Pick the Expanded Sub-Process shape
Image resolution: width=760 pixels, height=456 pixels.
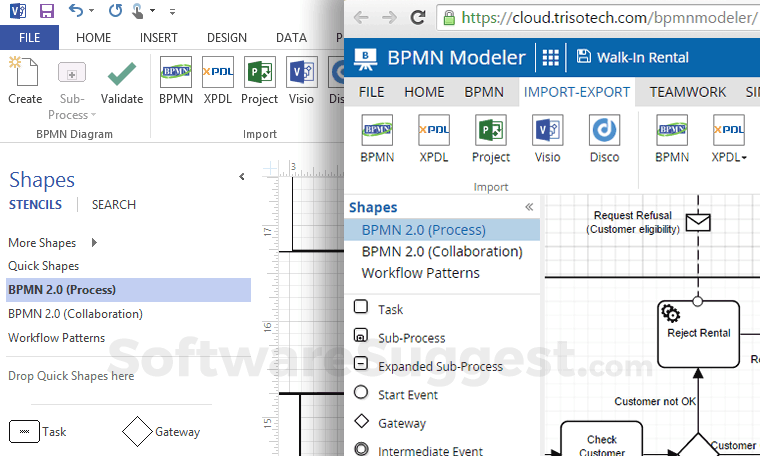(x=428, y=365)
